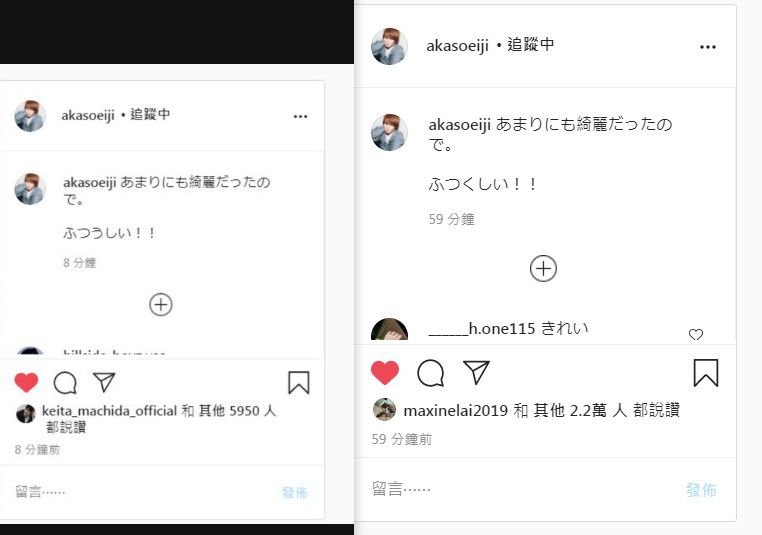Open more options menu on right post
This screenshot has width=762, height=535.
click(x=708, y=47)
